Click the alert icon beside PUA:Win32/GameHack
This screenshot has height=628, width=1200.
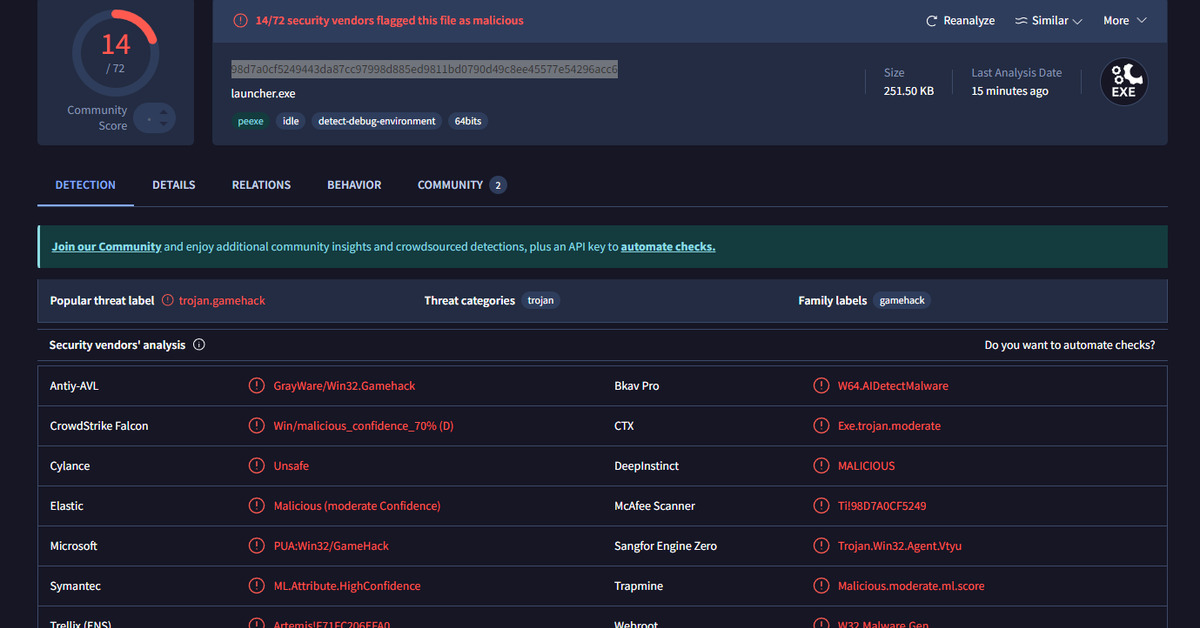257,546
